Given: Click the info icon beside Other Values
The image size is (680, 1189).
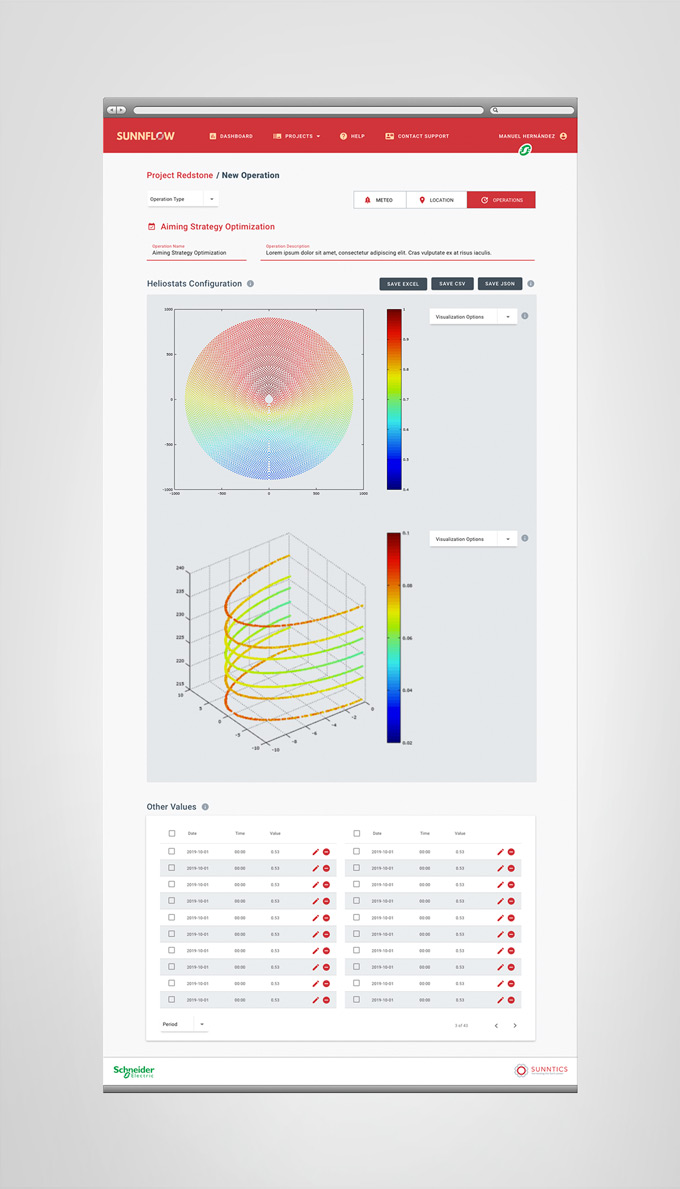Looking at the screenshot, I should (205, 807).
